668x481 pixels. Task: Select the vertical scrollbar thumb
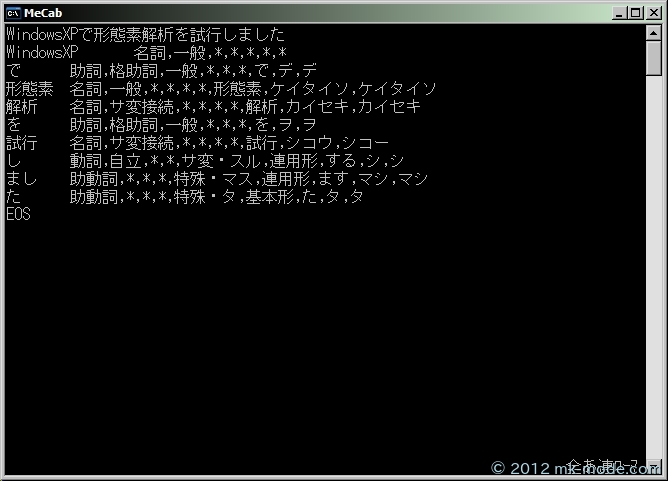point(654,58)
